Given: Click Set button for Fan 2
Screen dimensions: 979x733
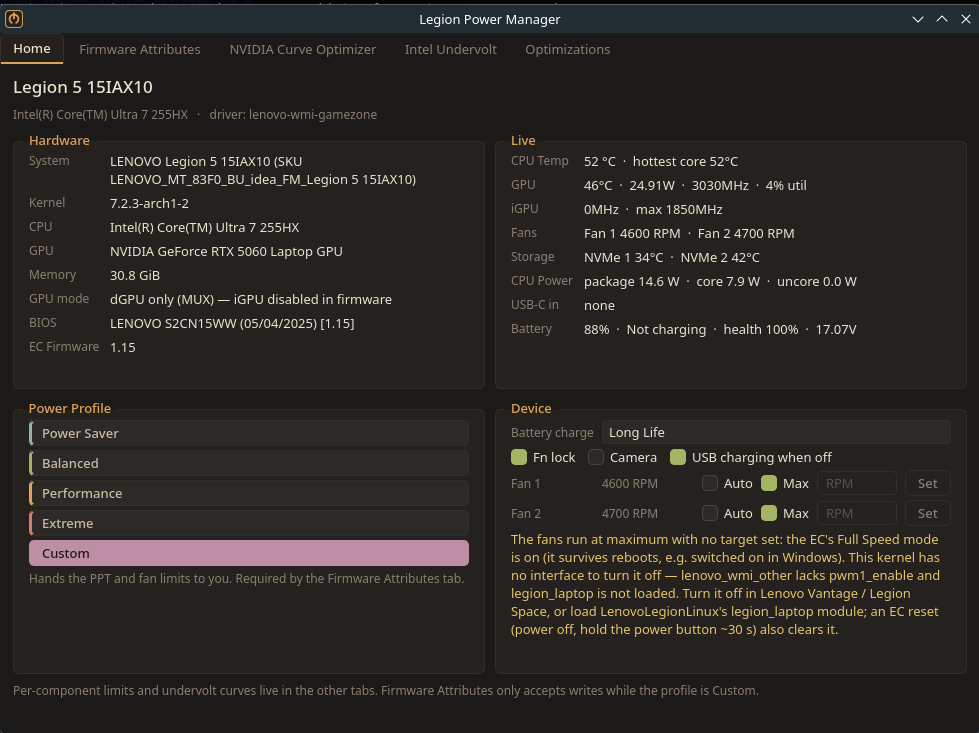Looking at the screenshot, I should [x=928, y=513].
